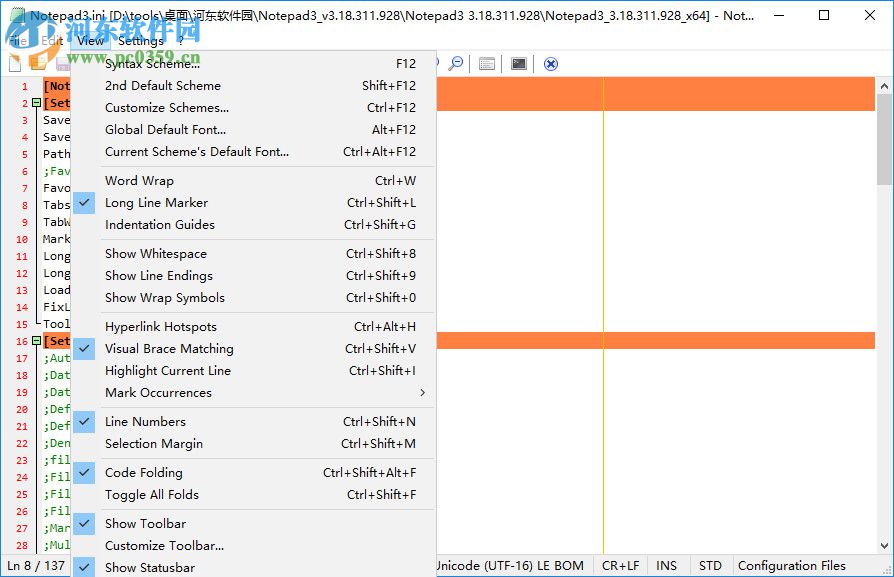This screenshot has width=894, height=577.
Task: Choose Current Scheme's Default Font...
Action: point(254,152)
